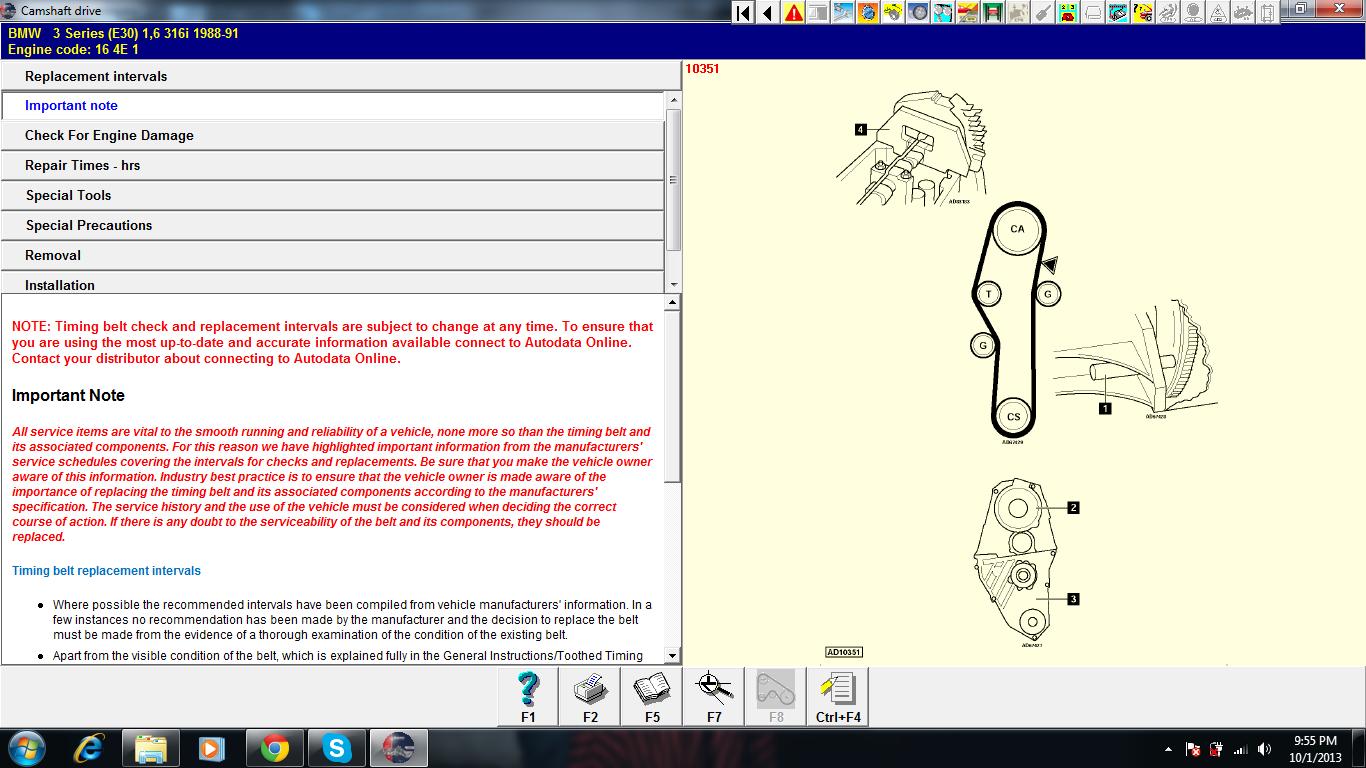Open the Repair Times - hrs section
1366x768 pixels.
(x=332, y=166)
